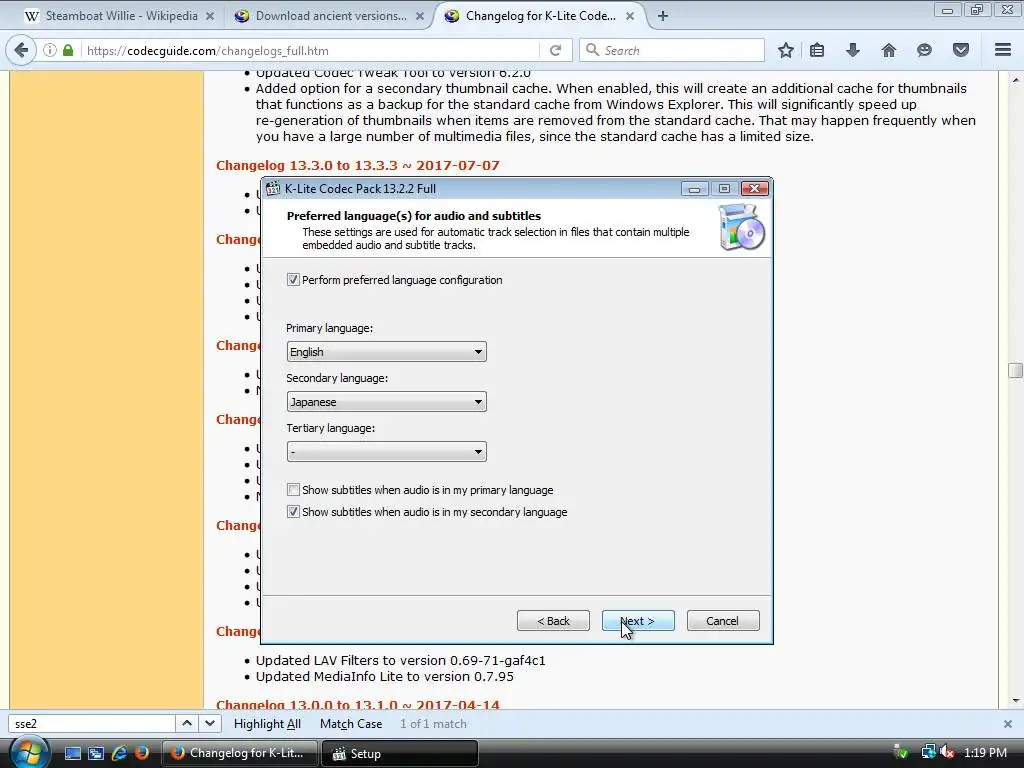Click the Pocket save icon

pos(961,50)
